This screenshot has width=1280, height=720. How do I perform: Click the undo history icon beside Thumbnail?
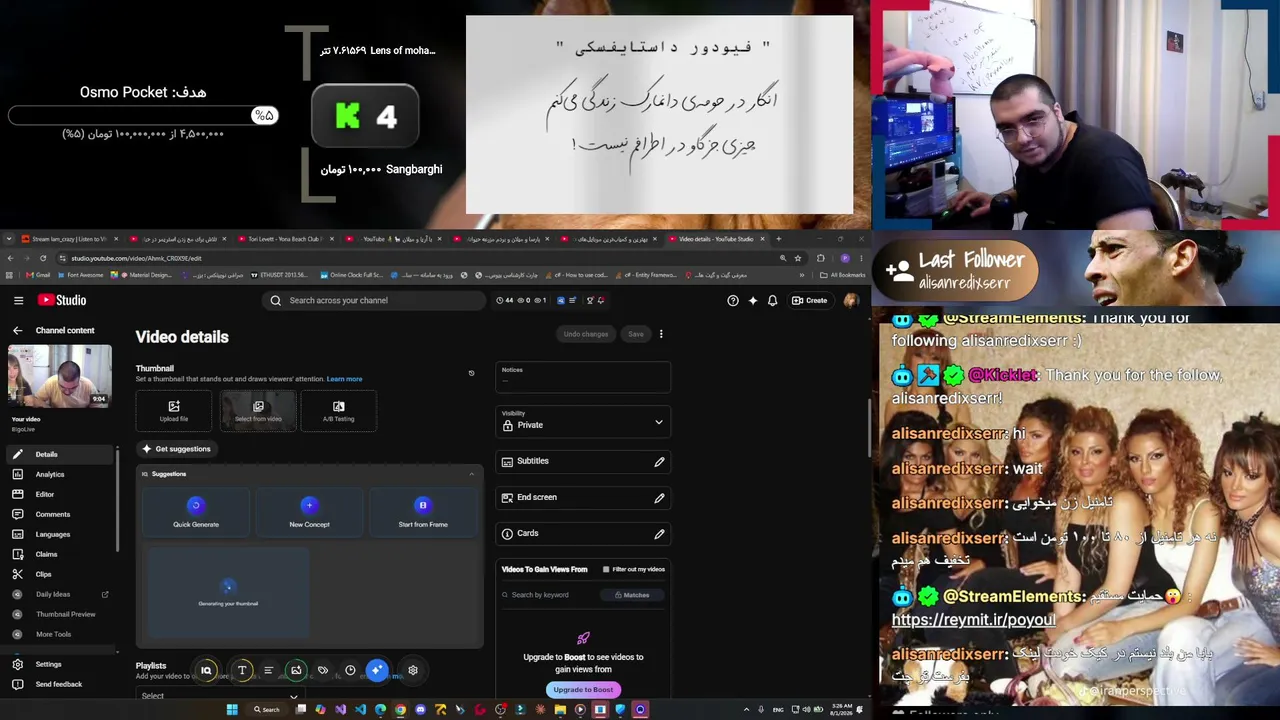(471, 374)
